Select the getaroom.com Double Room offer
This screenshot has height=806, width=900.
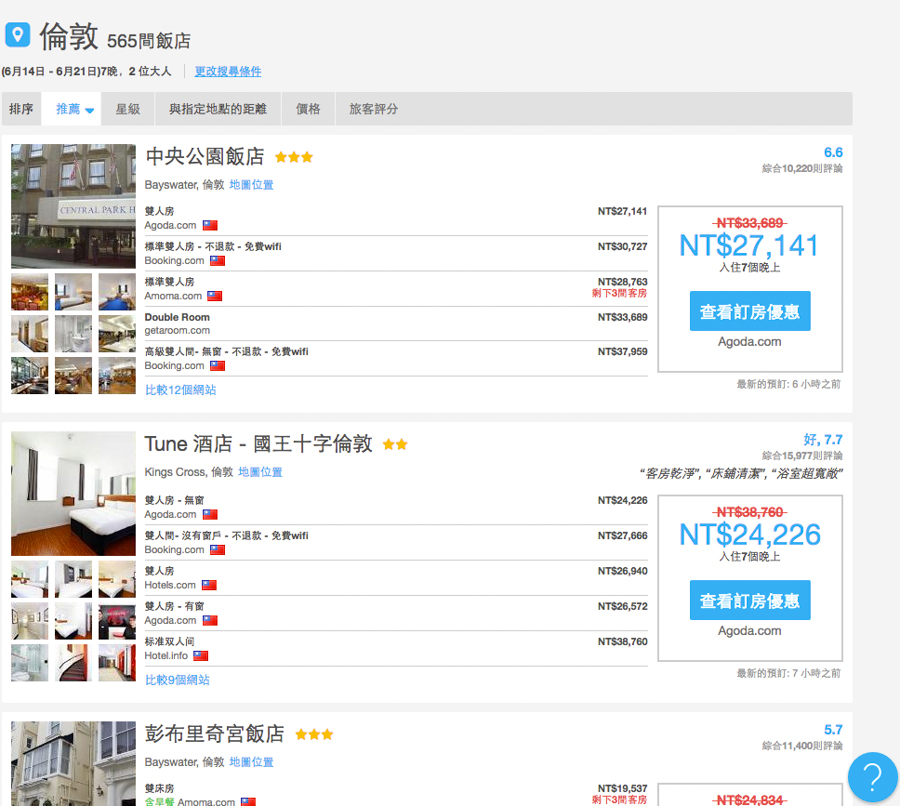click(396, 324)
